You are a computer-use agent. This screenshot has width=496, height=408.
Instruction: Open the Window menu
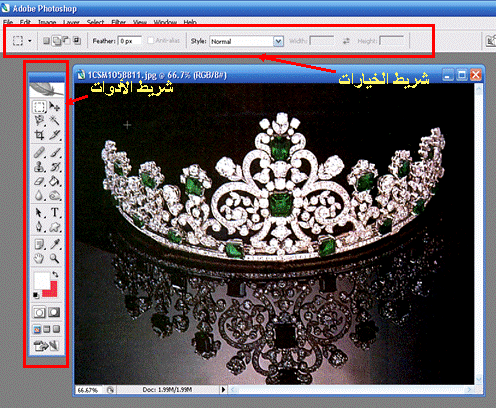(165, 22)
